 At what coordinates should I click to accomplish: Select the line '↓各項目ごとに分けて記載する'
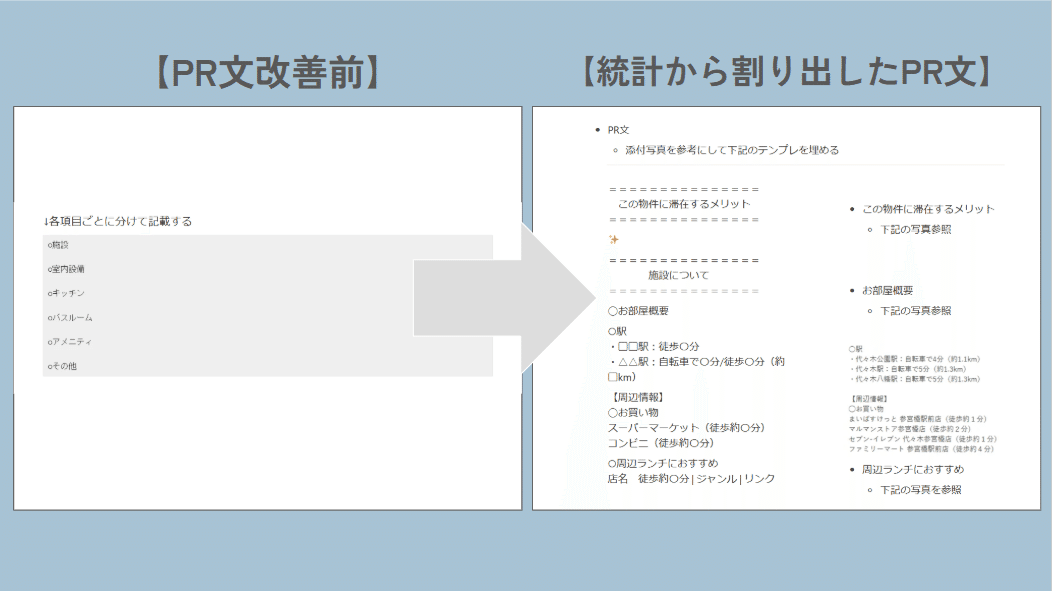point(118,221)
